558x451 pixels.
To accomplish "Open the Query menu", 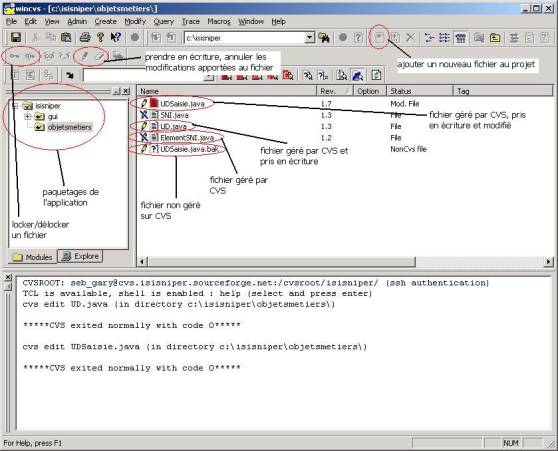I will click(x=164, y=22).
